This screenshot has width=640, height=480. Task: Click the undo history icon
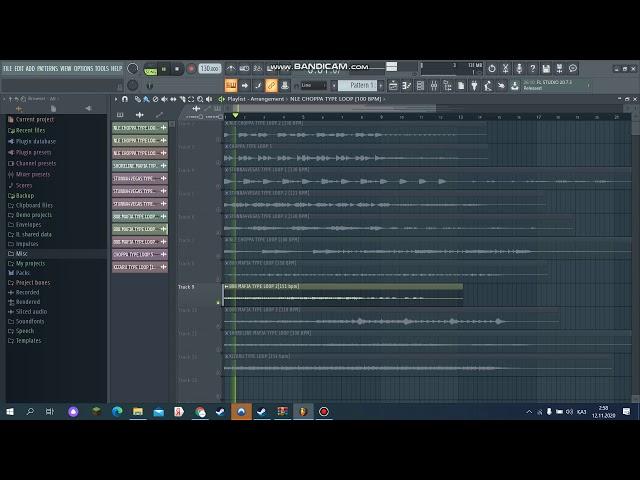[492, 69]
